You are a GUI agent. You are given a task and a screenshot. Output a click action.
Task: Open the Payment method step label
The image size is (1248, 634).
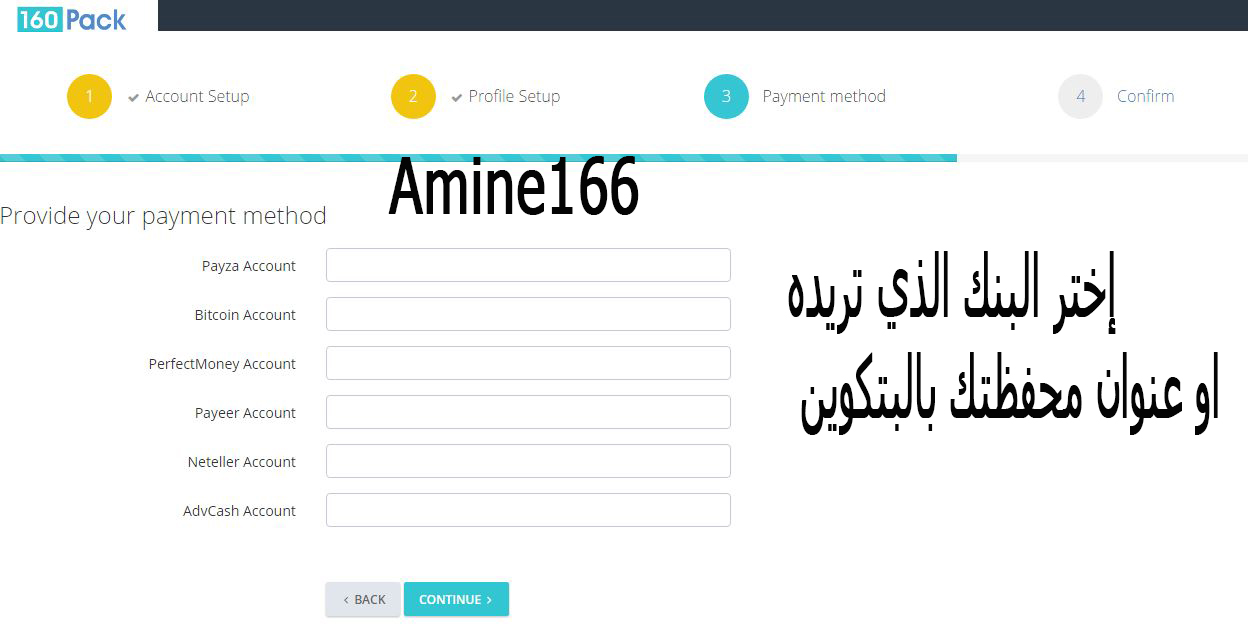click(x=824, y=97)
